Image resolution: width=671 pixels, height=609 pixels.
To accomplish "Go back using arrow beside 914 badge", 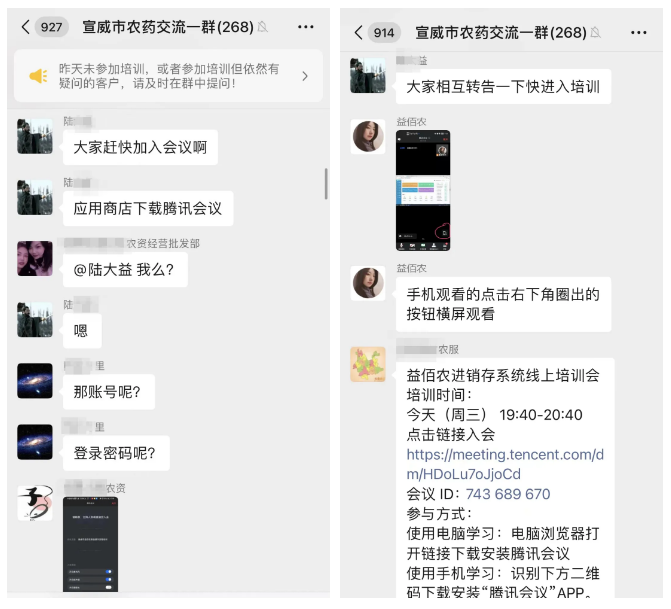I will pyautogui.click(x=359, y=33).
